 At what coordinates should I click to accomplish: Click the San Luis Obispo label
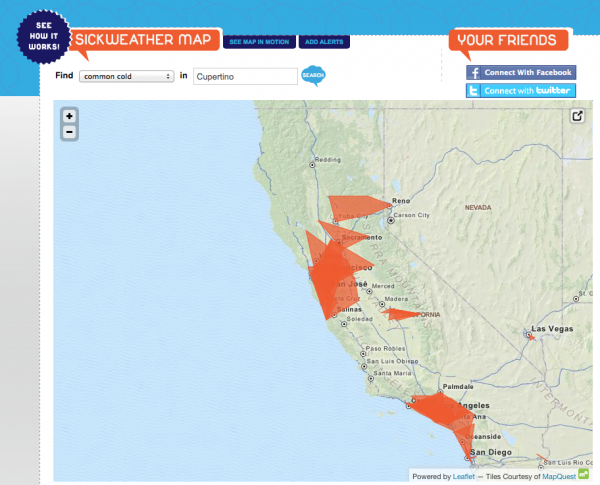pyautogui.click(x=392, y=361)
